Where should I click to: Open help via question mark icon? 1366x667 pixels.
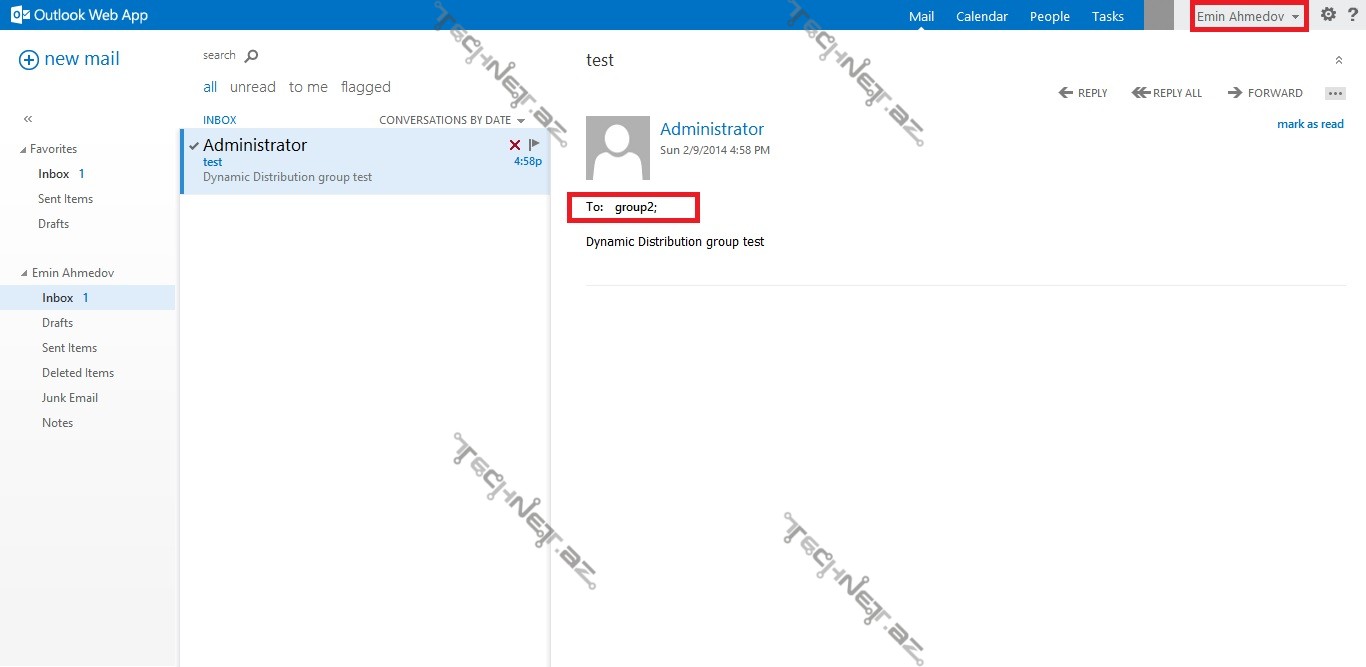[x=1353, y=15]
